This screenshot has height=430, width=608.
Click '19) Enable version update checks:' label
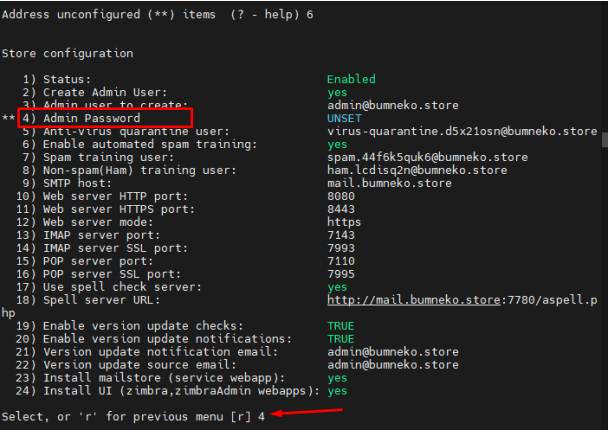click(130, 326)
